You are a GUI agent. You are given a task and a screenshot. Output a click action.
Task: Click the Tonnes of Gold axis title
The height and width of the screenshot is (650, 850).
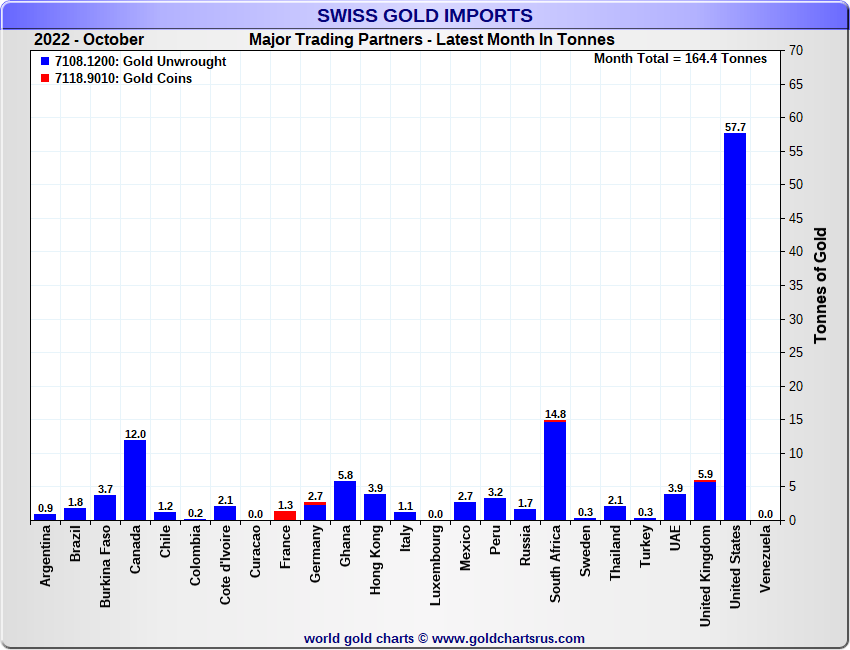820,285
